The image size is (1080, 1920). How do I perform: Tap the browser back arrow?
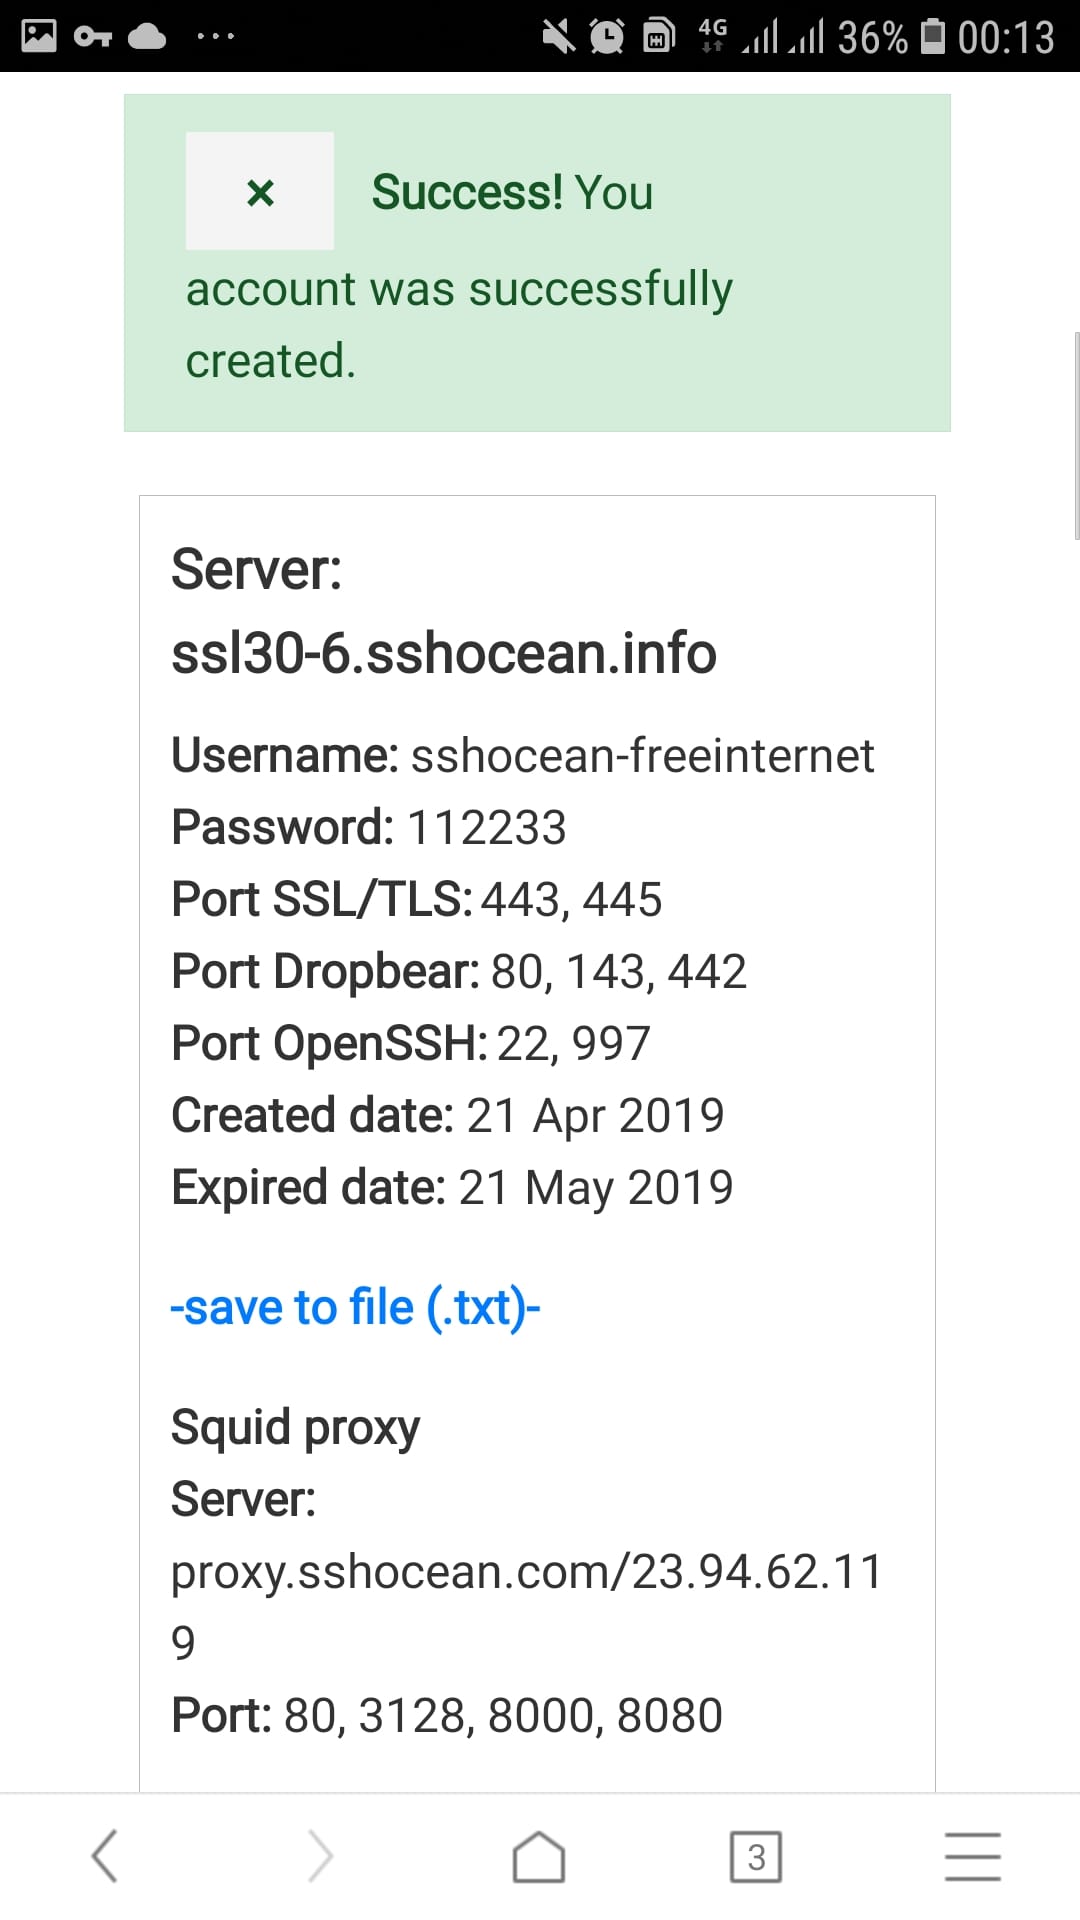pyautogui.click(x=105, y=1856)
